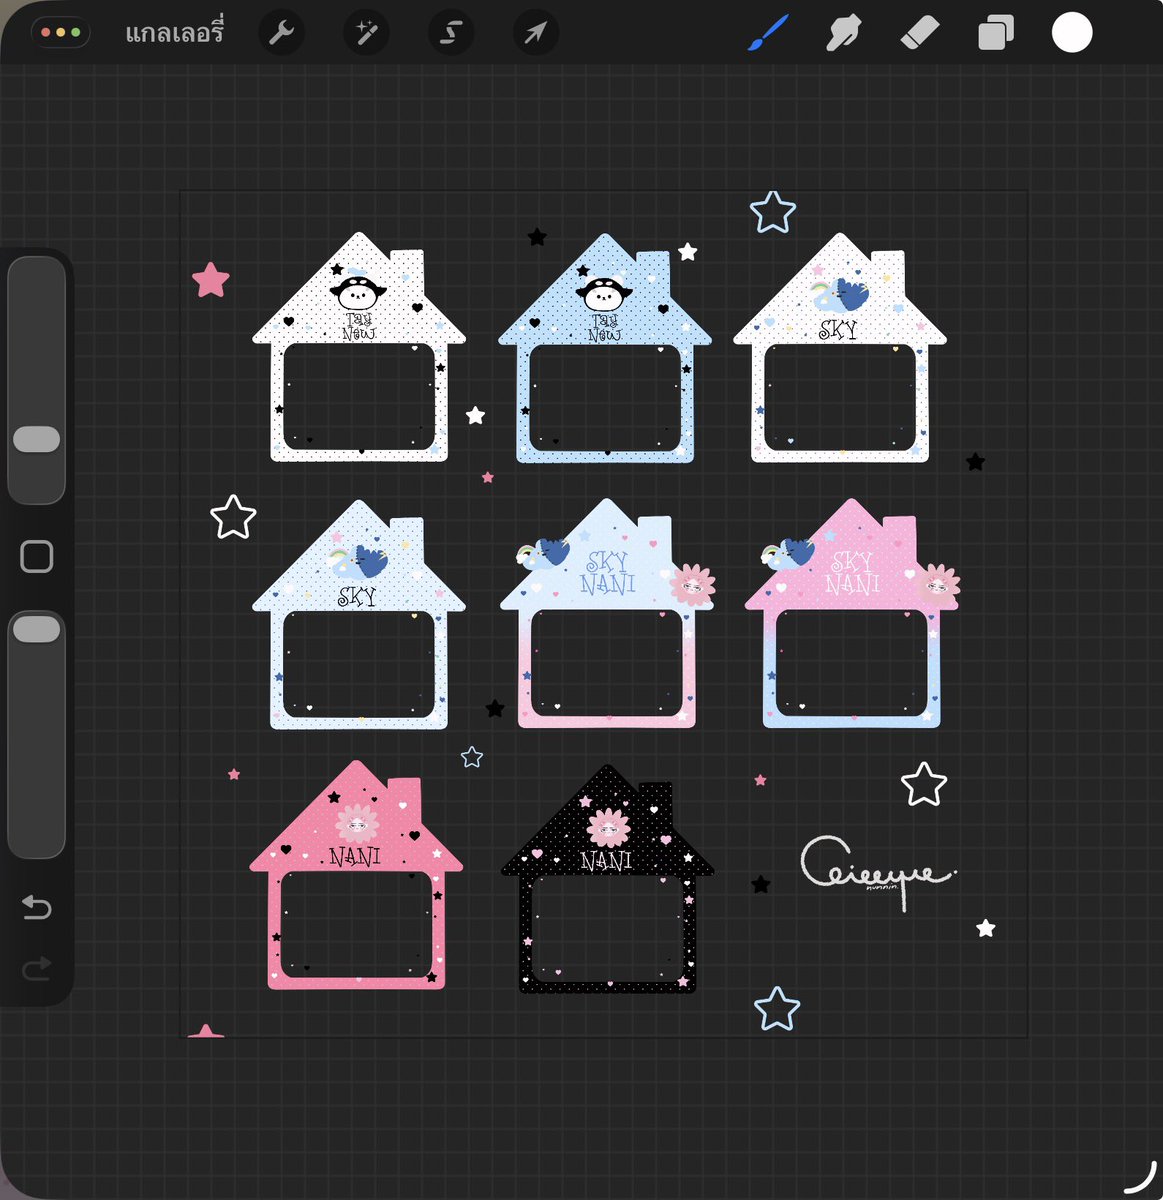Click the brush opacity slider handle
The width and height of the screenshot is (1163, 1200).
point(37,629)
